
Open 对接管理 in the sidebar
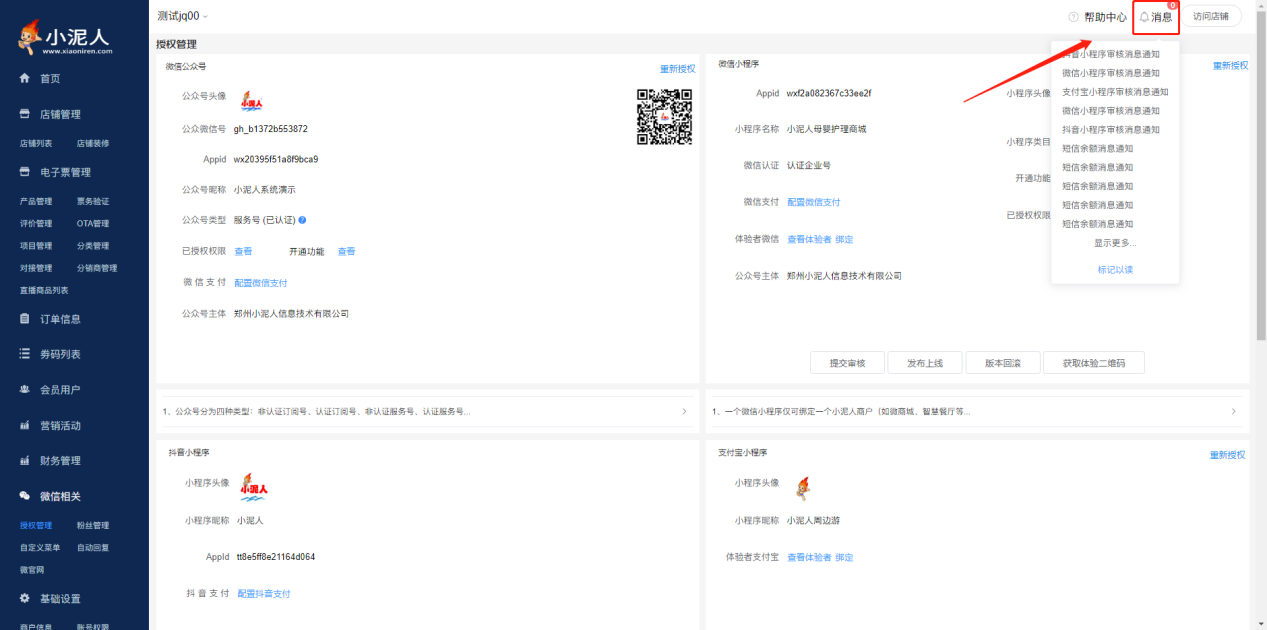[37, 268]
